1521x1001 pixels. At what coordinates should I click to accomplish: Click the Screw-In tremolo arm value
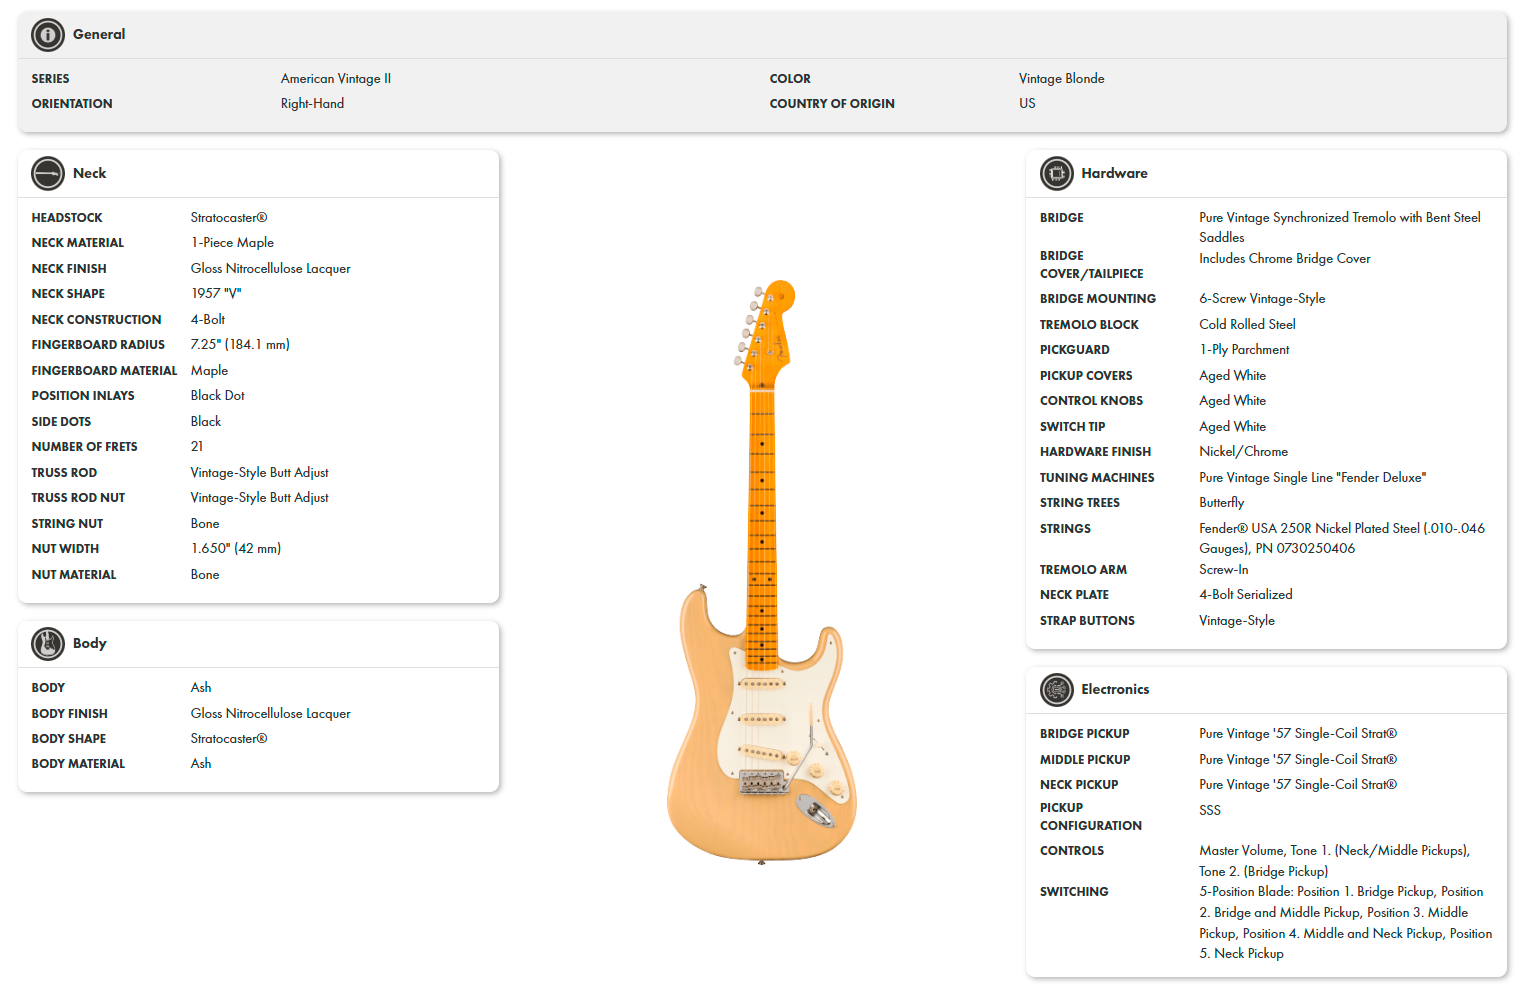(1224, 570)
